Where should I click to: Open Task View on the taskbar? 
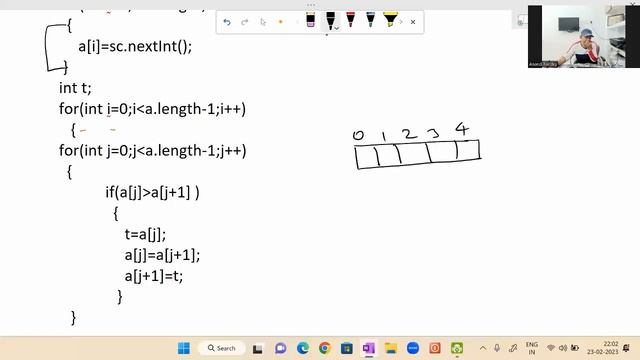click(x=257, y=349)
